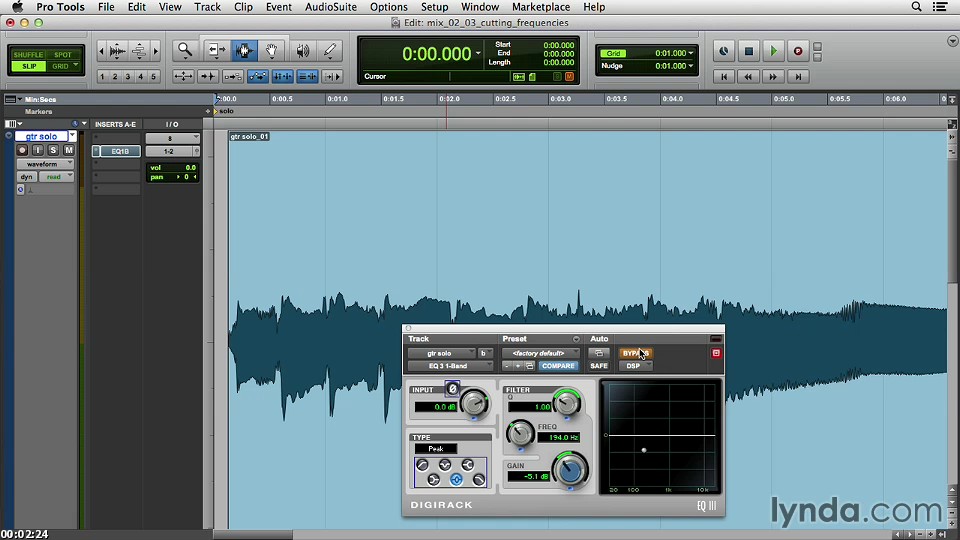Image resolution: width=960 pixels, height=540 pixels.
Task: Open the AudioSuite menu
Action: [331, 7]
